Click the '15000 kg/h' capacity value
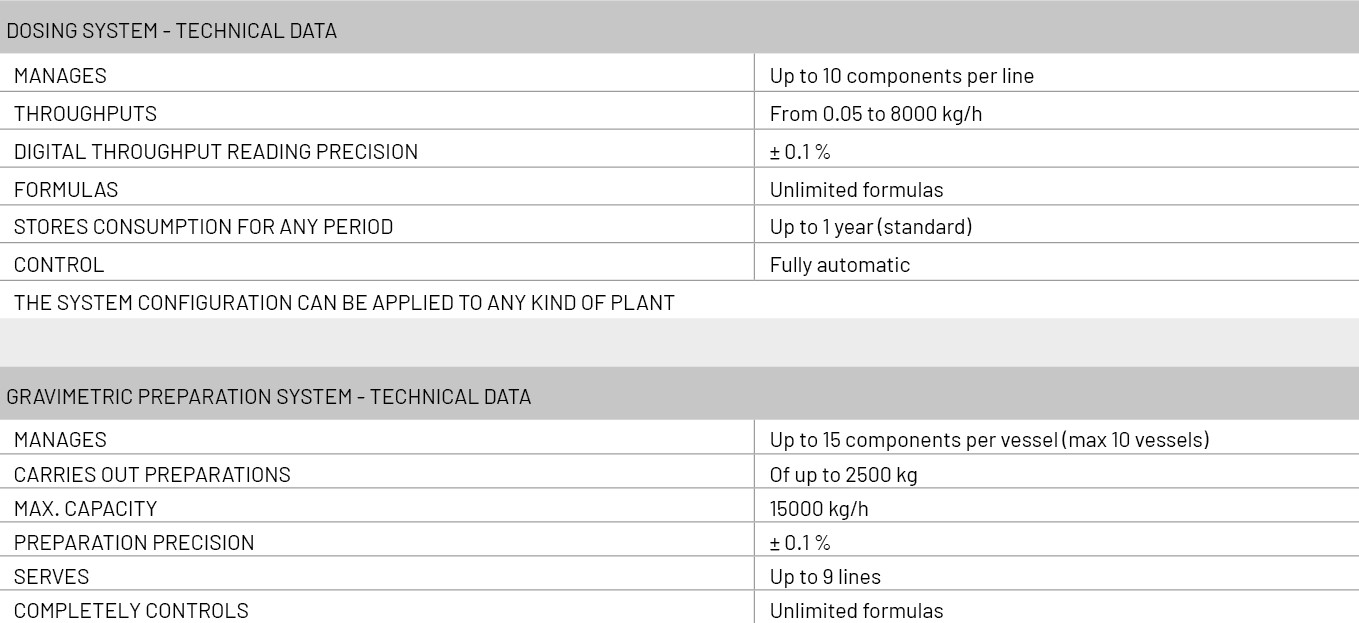This screenshot has width=1359, height=623. click(819, 509)
